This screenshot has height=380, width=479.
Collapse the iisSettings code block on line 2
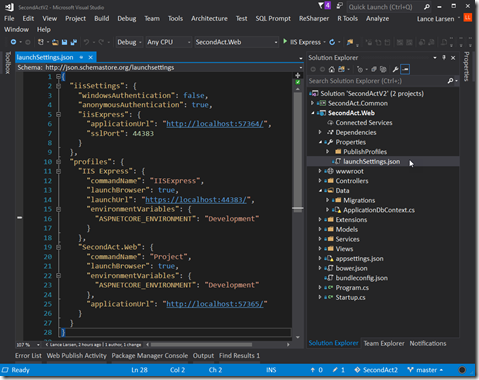[x=59, y=86]
